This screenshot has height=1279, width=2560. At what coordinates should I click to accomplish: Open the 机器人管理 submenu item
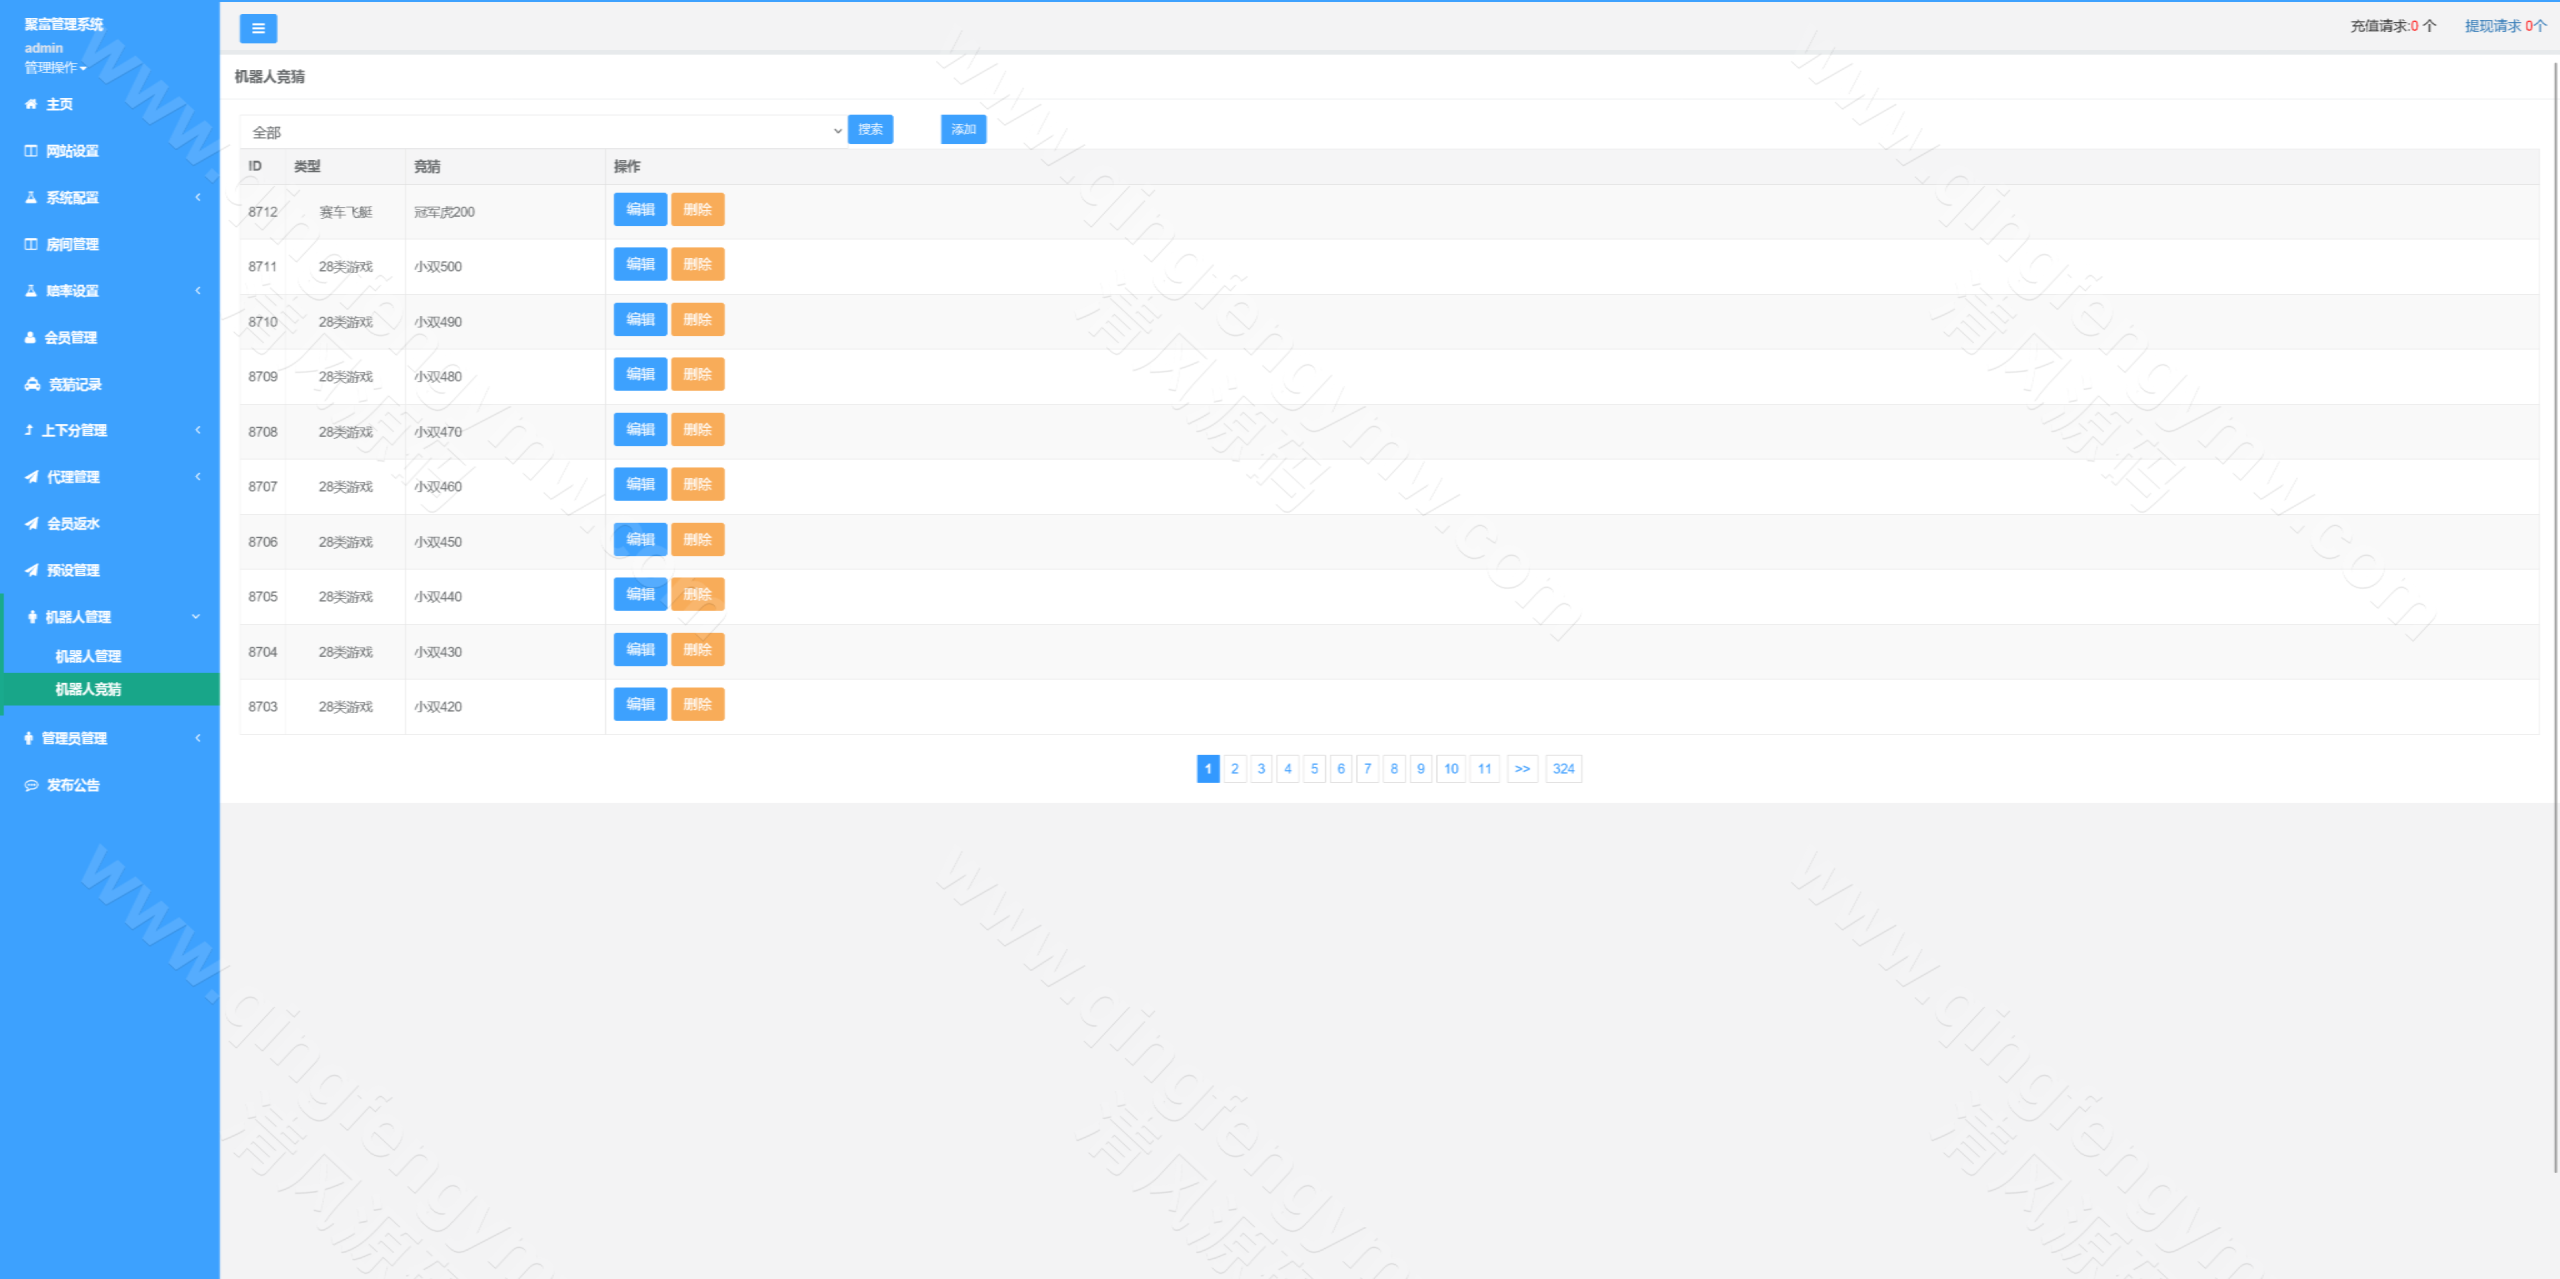tap(88, 656)
